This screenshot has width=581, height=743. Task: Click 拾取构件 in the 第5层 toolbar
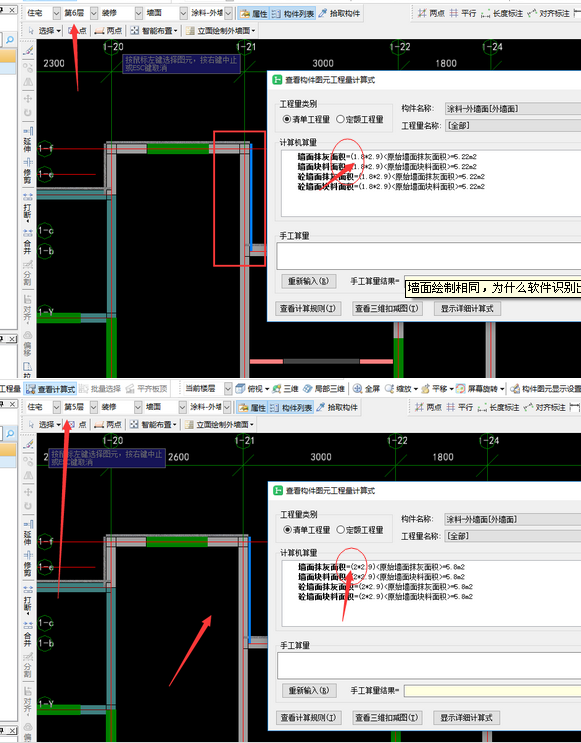click(x=336, y=408)
